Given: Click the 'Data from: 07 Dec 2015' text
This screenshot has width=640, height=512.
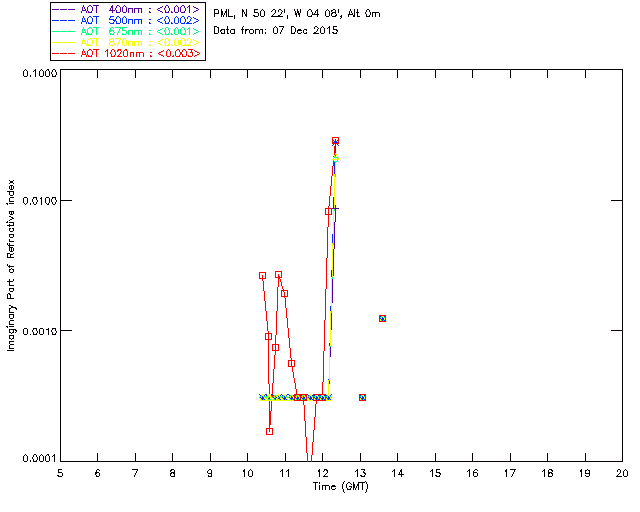Looking at the screenshot, I should coord(276,31).
